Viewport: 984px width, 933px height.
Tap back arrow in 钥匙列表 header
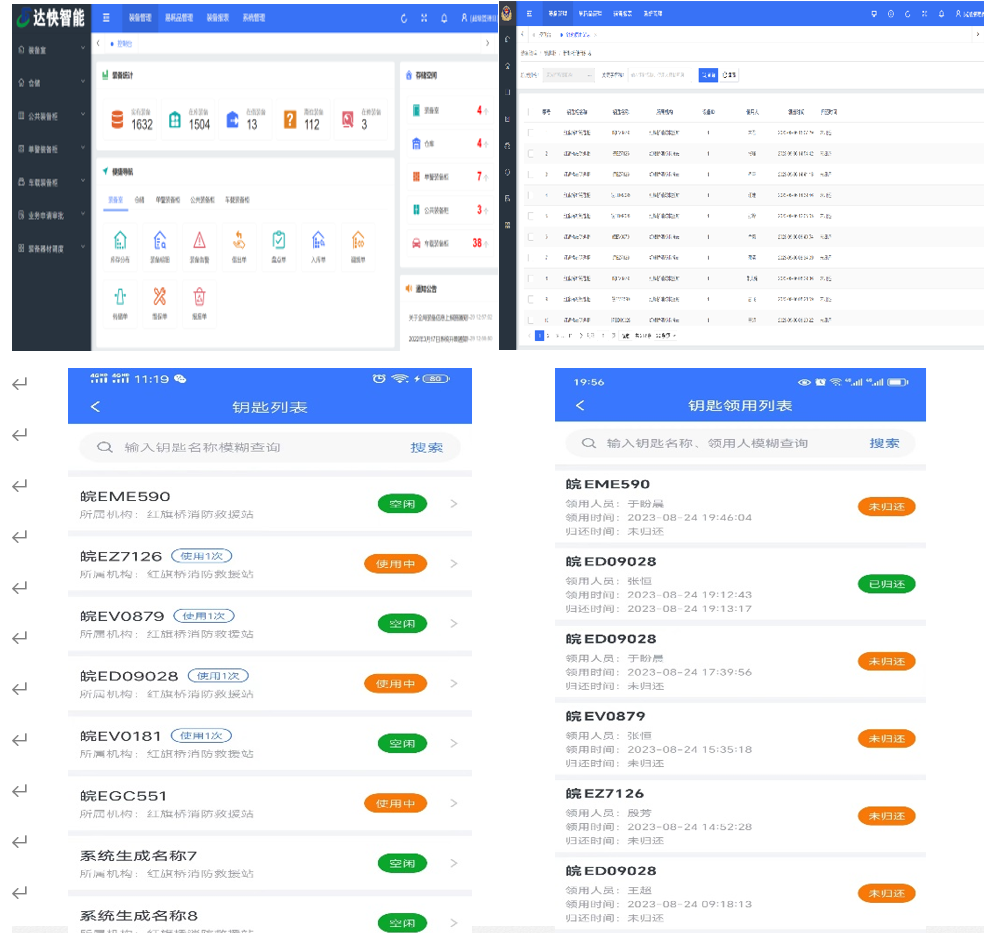coord(96,407)
